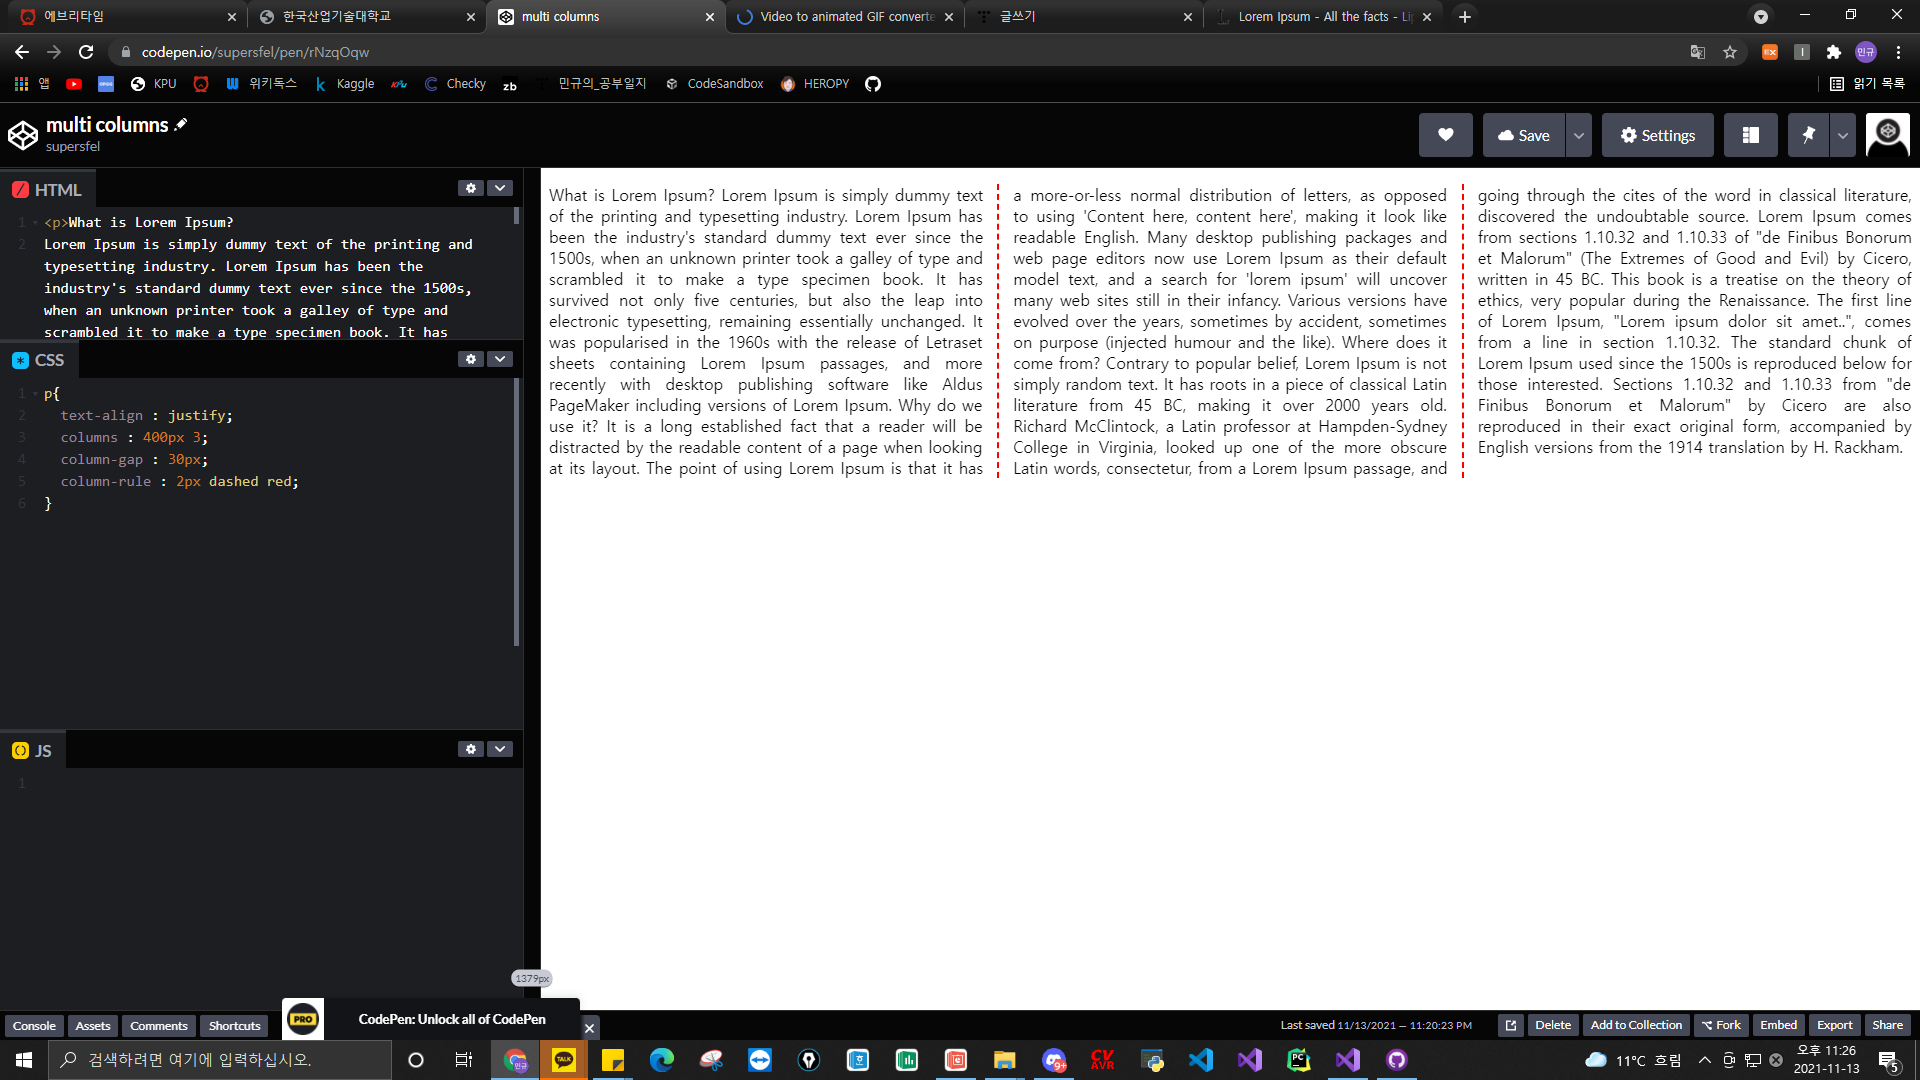Open Windows Start menu
1920x1080 pixels.
[x=24, y=1060]
